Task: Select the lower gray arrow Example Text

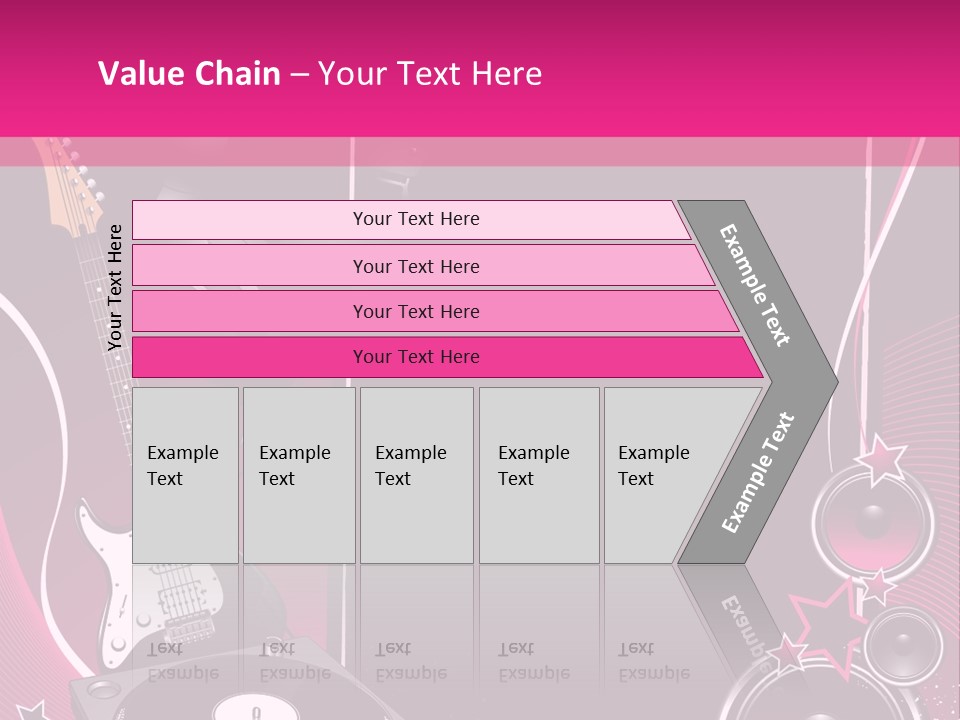Action: [757, 473]
